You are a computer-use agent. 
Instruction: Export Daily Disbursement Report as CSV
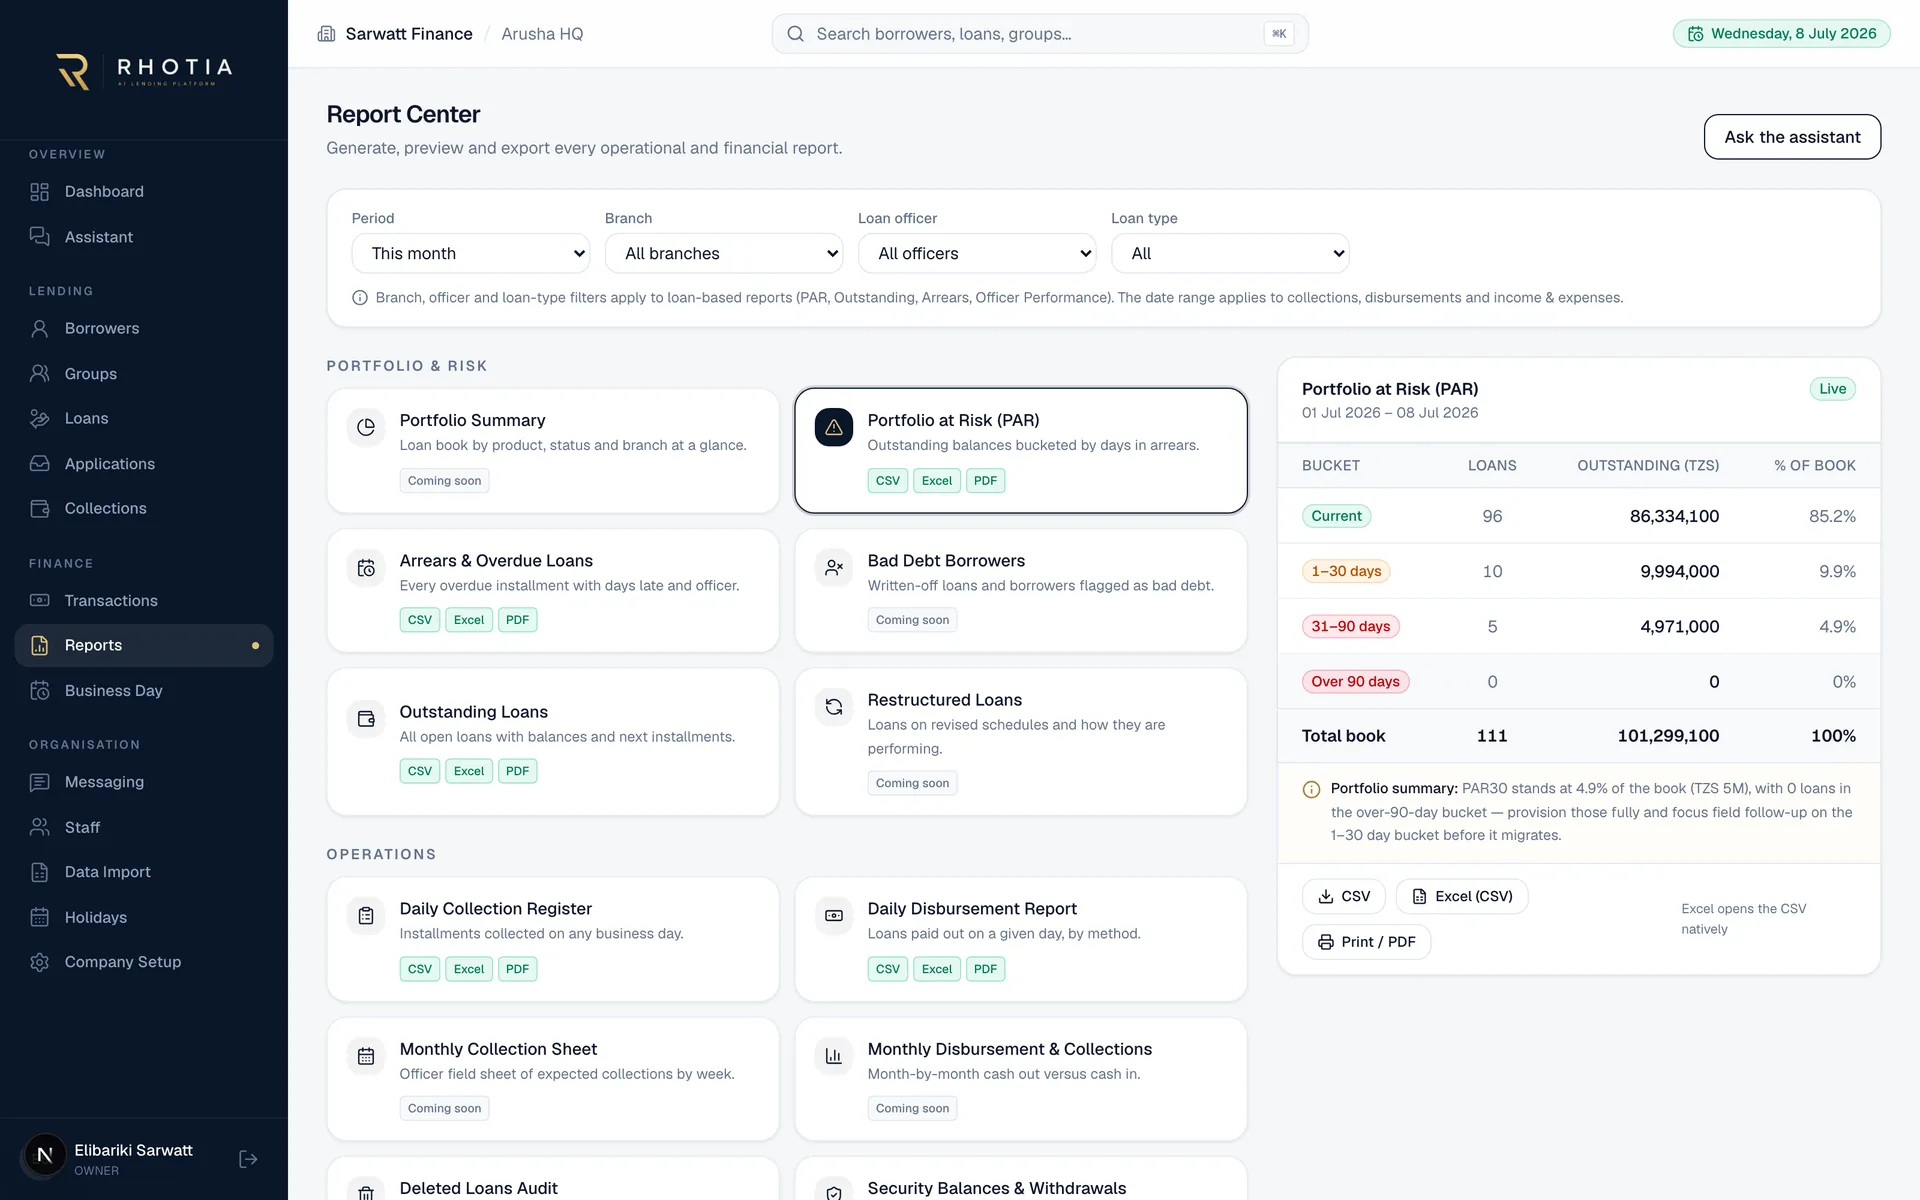click(888, 969)
